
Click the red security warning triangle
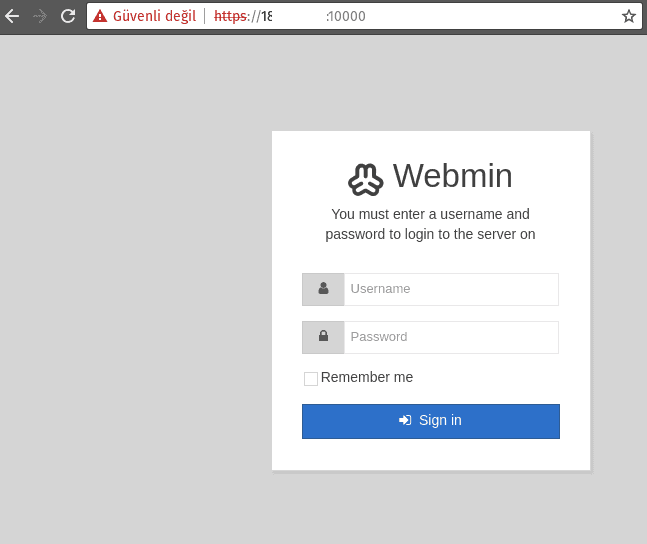coord(100,16)
